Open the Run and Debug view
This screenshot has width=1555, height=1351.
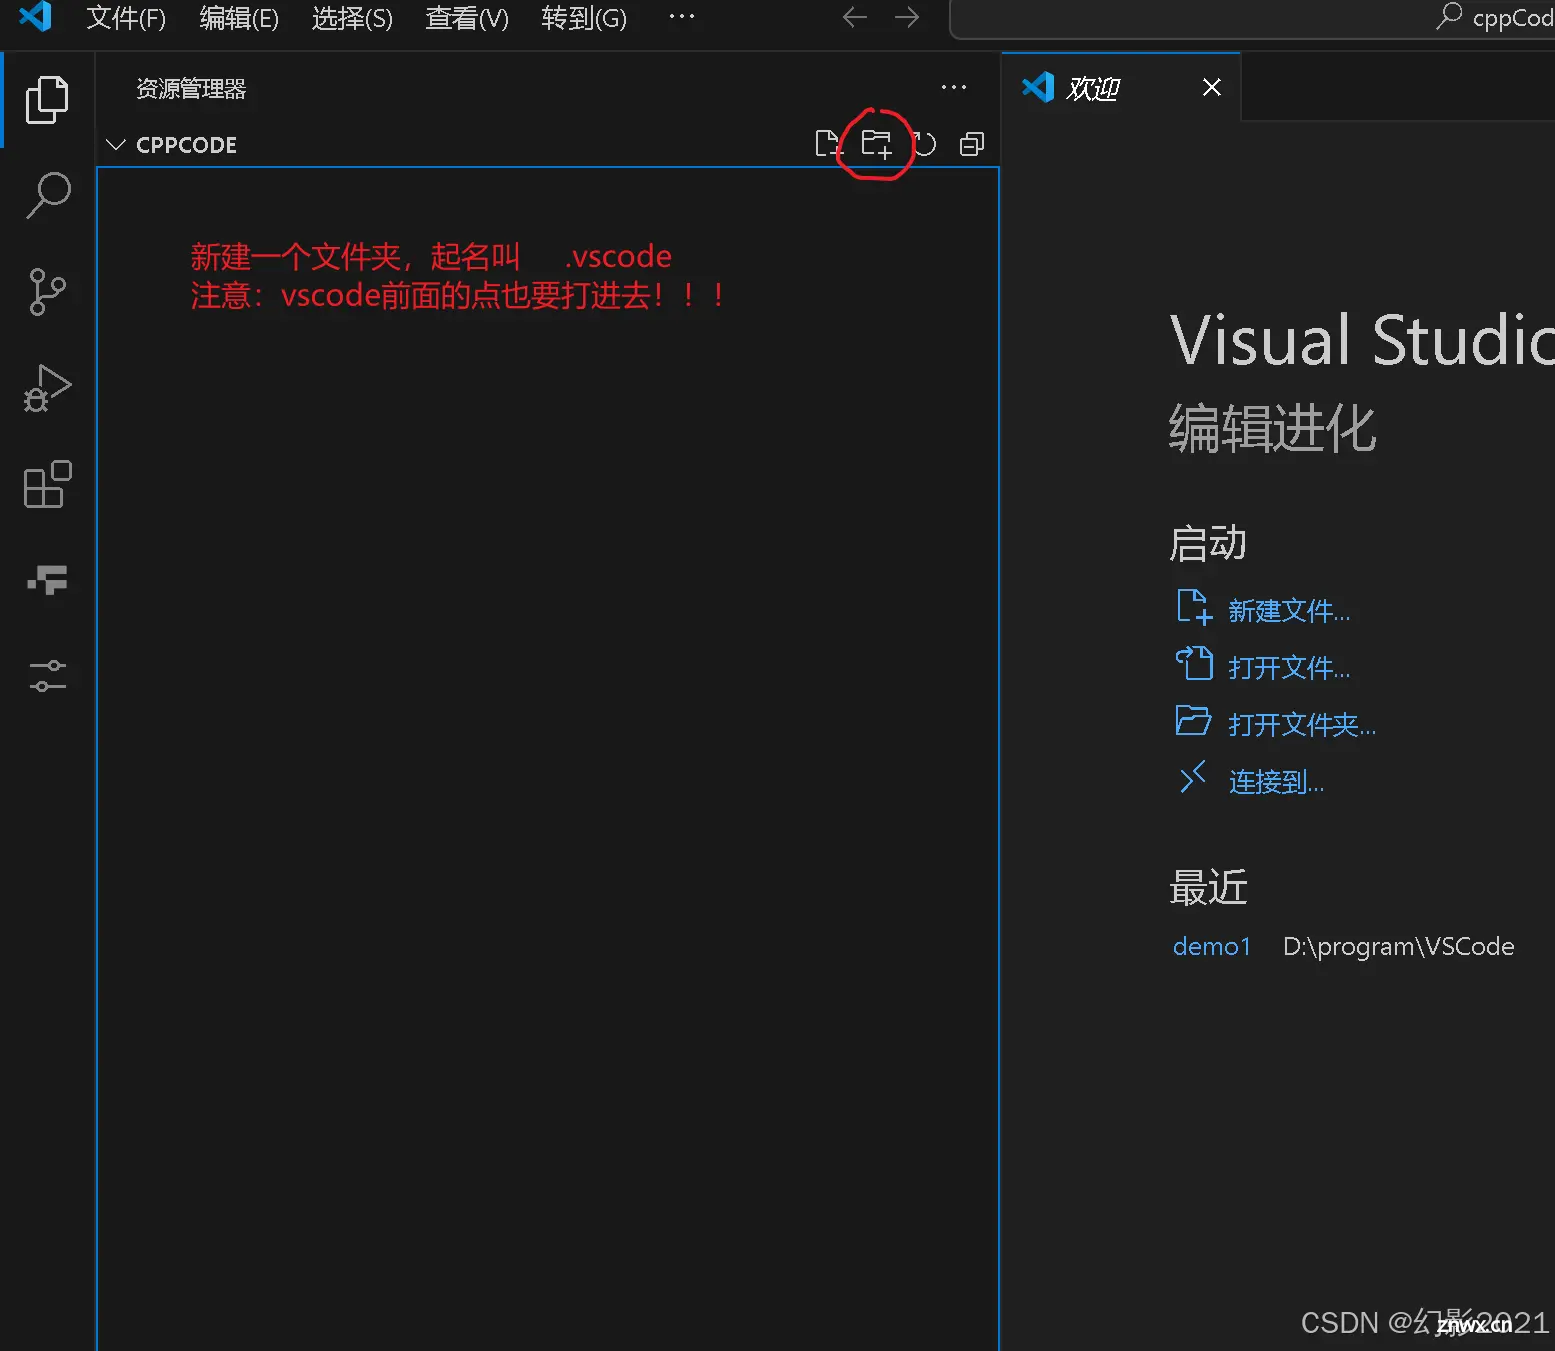click(x=47, y=388)
